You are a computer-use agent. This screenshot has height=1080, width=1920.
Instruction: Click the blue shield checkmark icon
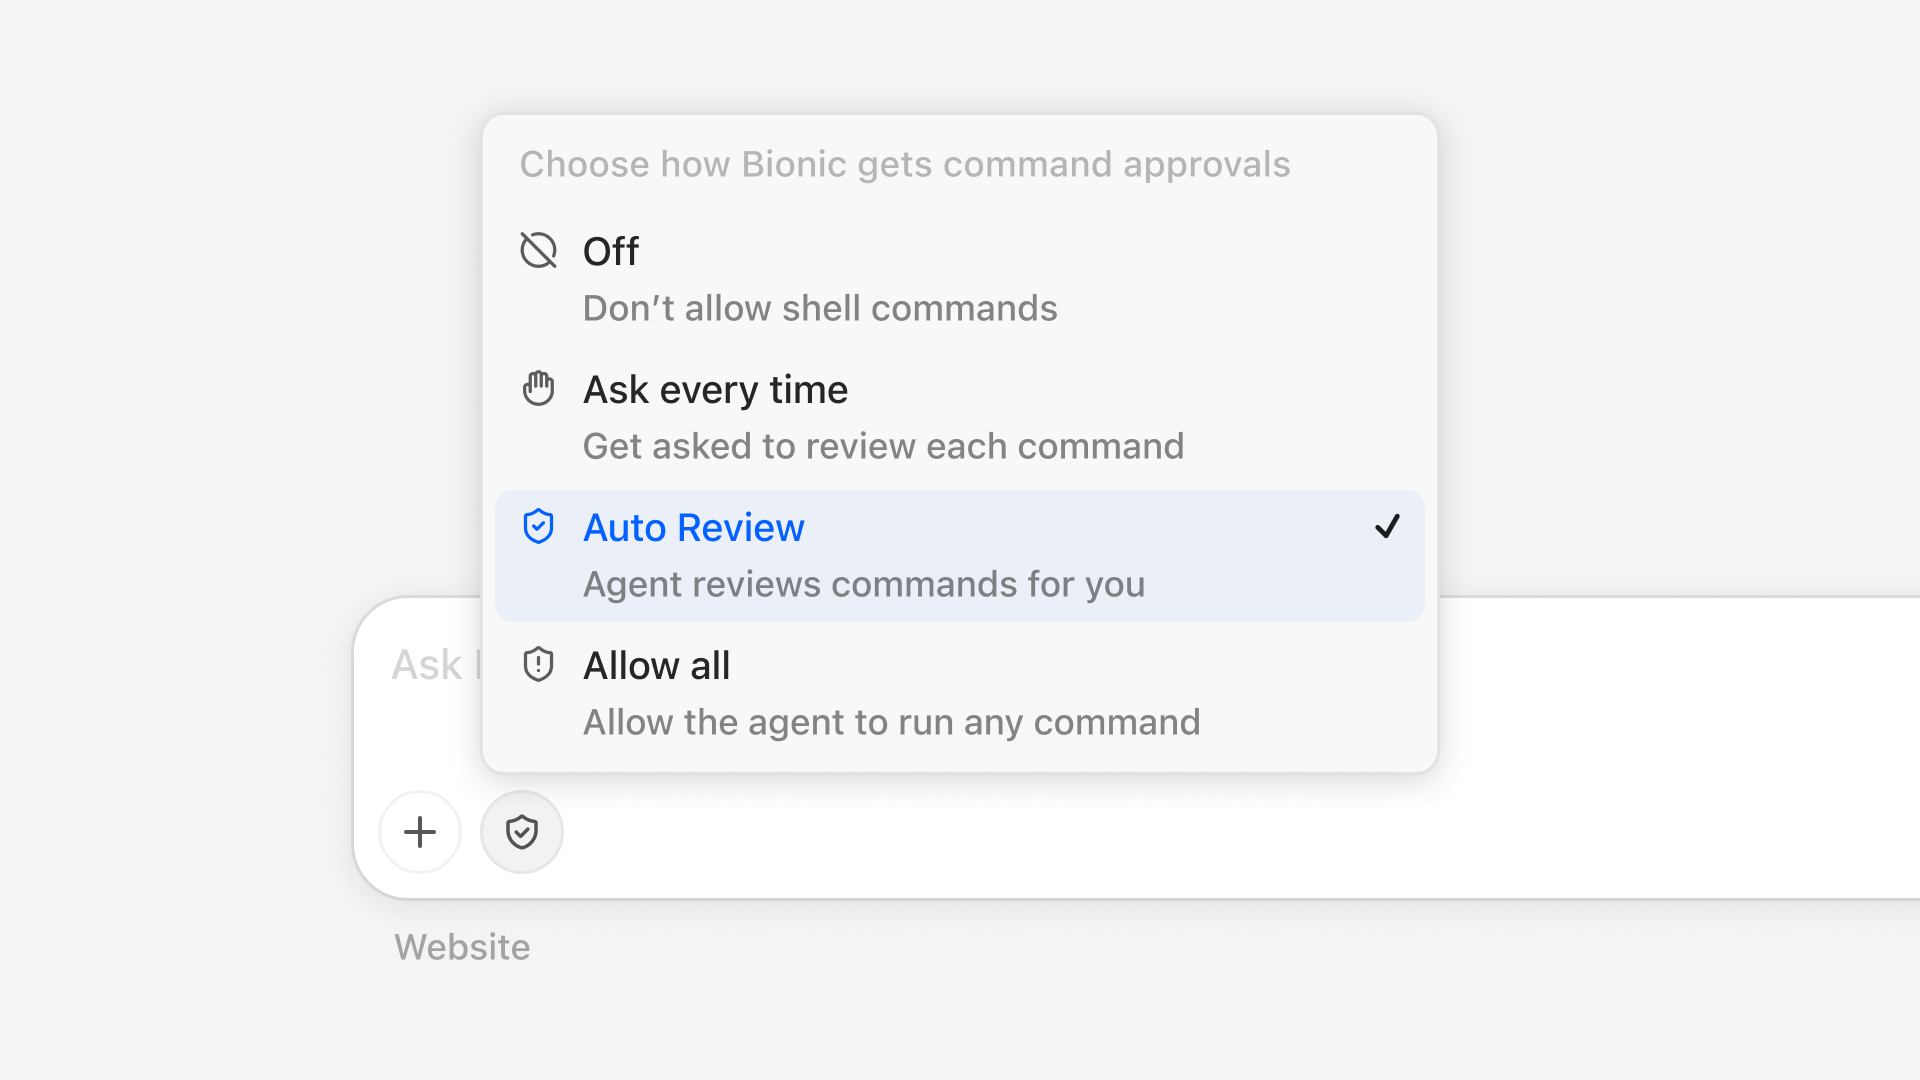click(x=538, y=526)
